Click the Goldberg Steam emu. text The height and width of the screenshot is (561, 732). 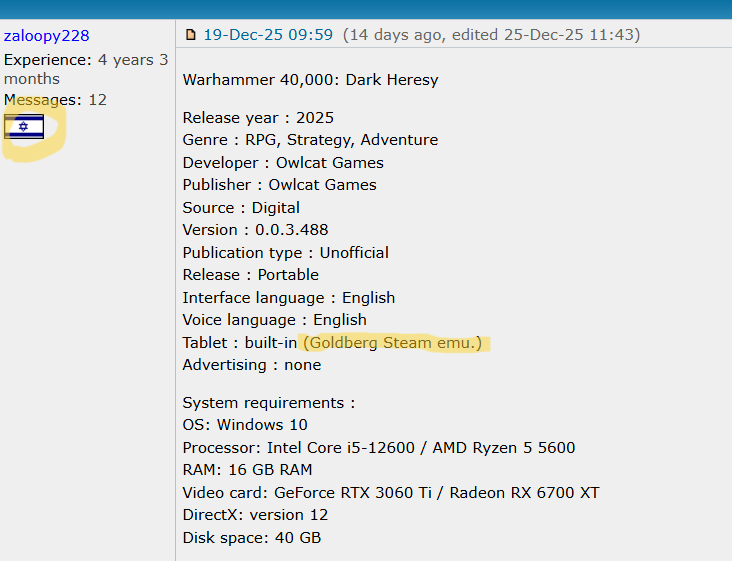pyautogui.click(x=393, y=343)
